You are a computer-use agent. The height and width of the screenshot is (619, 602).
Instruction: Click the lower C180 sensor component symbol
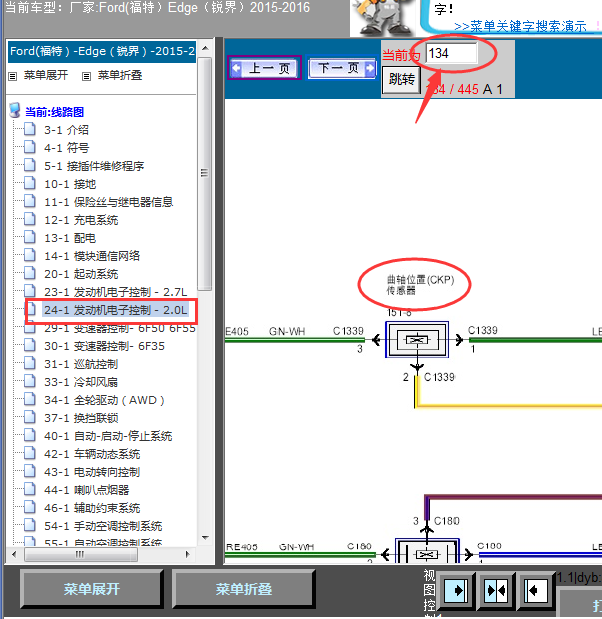coord(427,551)
